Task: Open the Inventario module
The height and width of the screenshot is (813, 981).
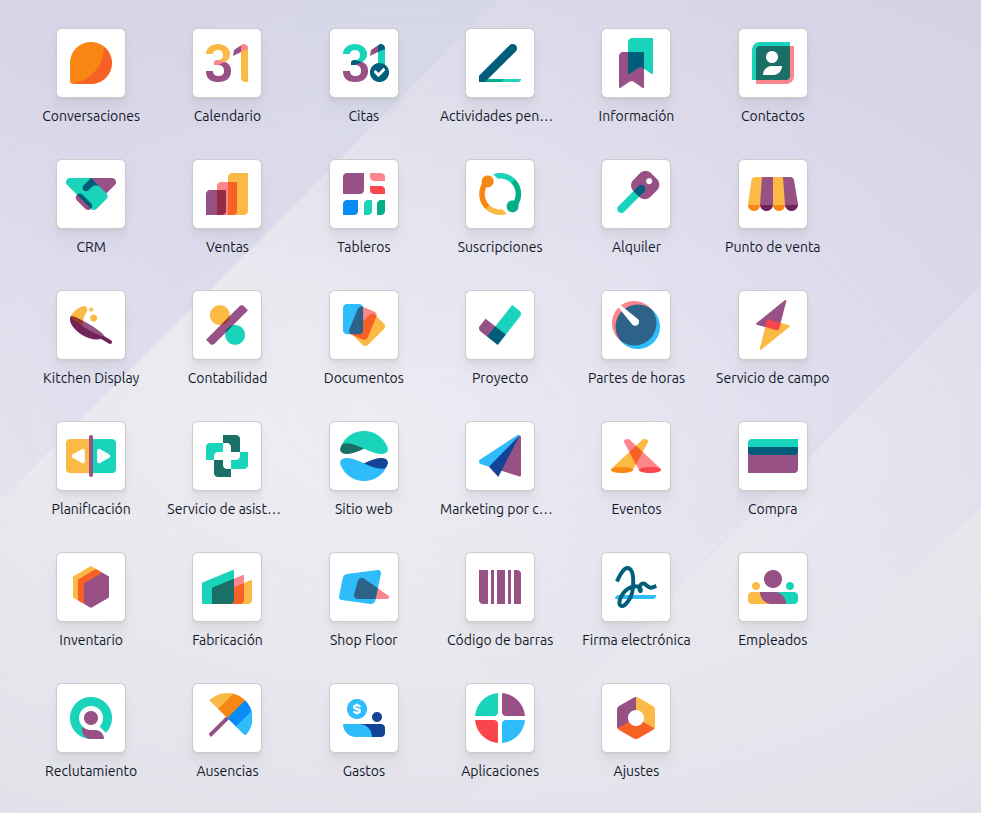Action: (x=91, y=586)
